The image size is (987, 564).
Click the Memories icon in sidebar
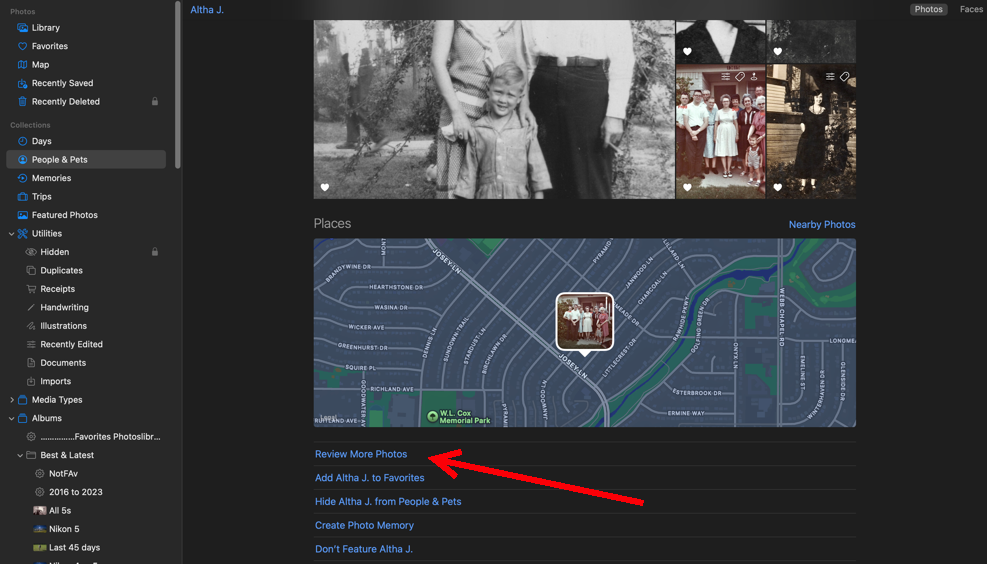[23, 178]
